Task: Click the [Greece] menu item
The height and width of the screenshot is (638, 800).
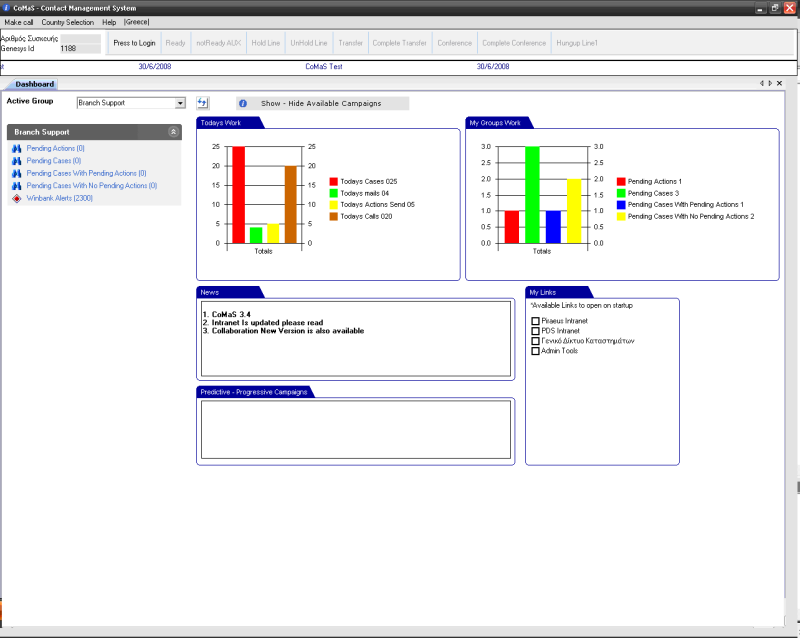Action: coord(136,22)
